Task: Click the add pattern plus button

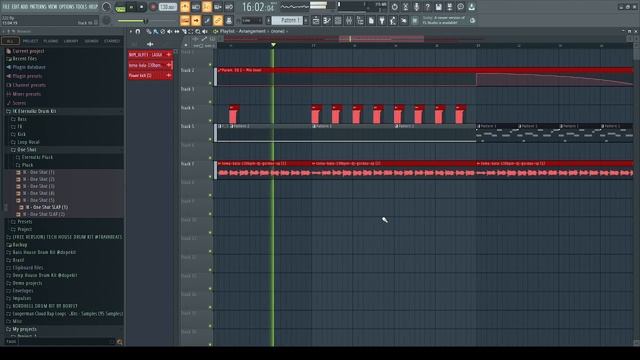Action: pyautogui.click(x=306, y=20)
